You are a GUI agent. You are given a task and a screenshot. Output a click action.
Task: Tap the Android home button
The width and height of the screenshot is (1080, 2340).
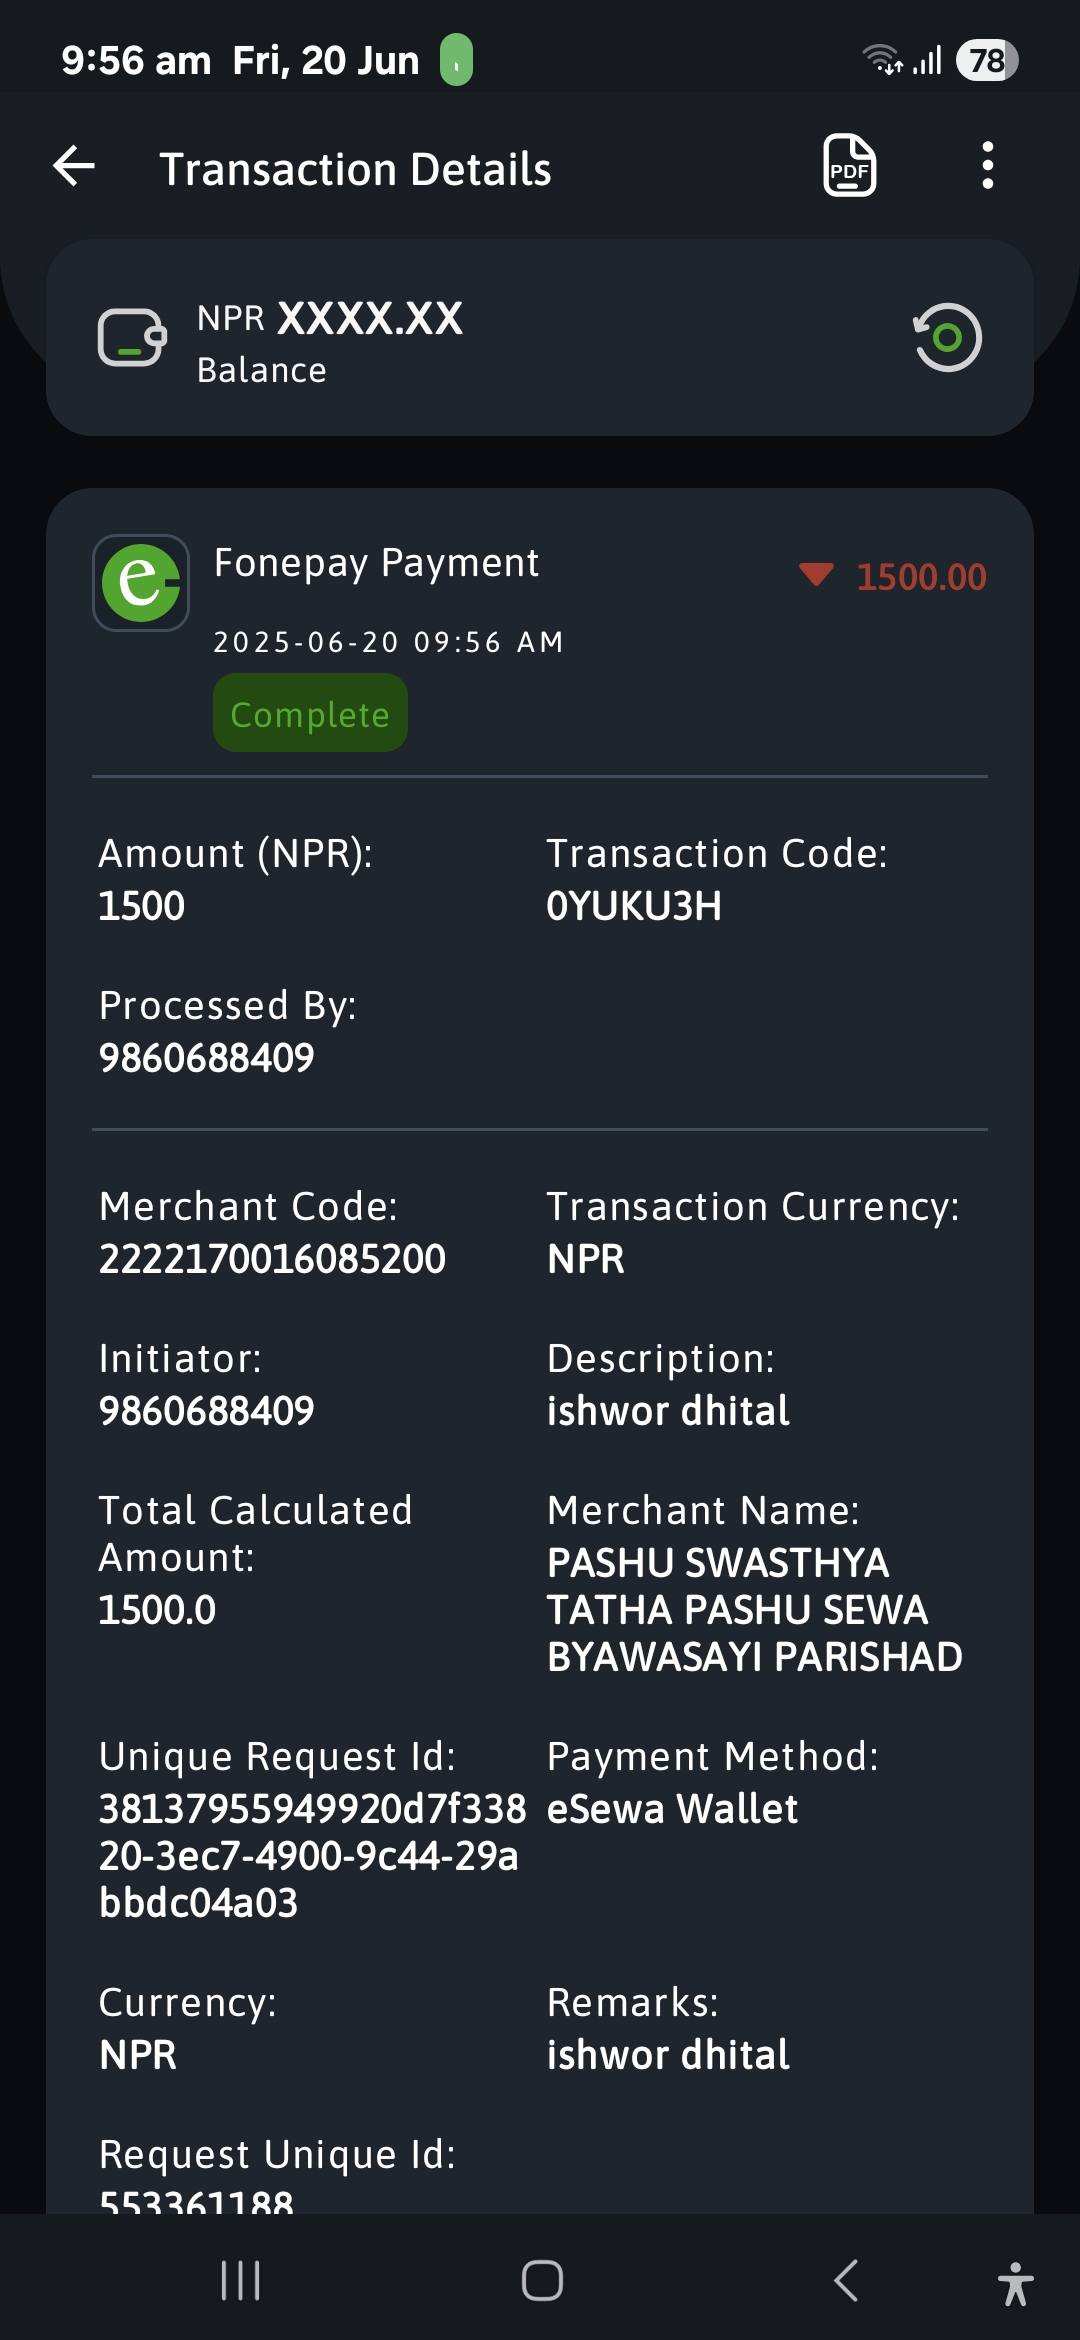coord(542,2281)
